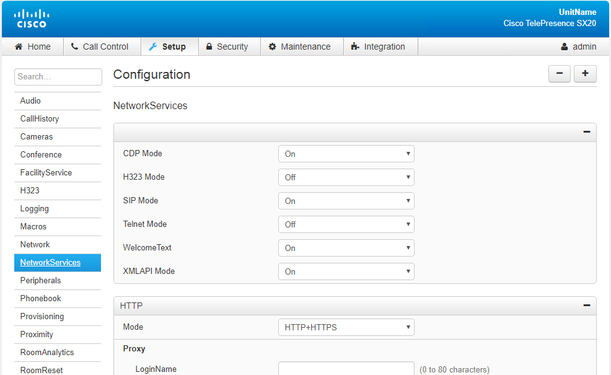The image size is (611, 375).
Task: Select RoomReset in the sidebar
Action: click(x=58, y=370)
